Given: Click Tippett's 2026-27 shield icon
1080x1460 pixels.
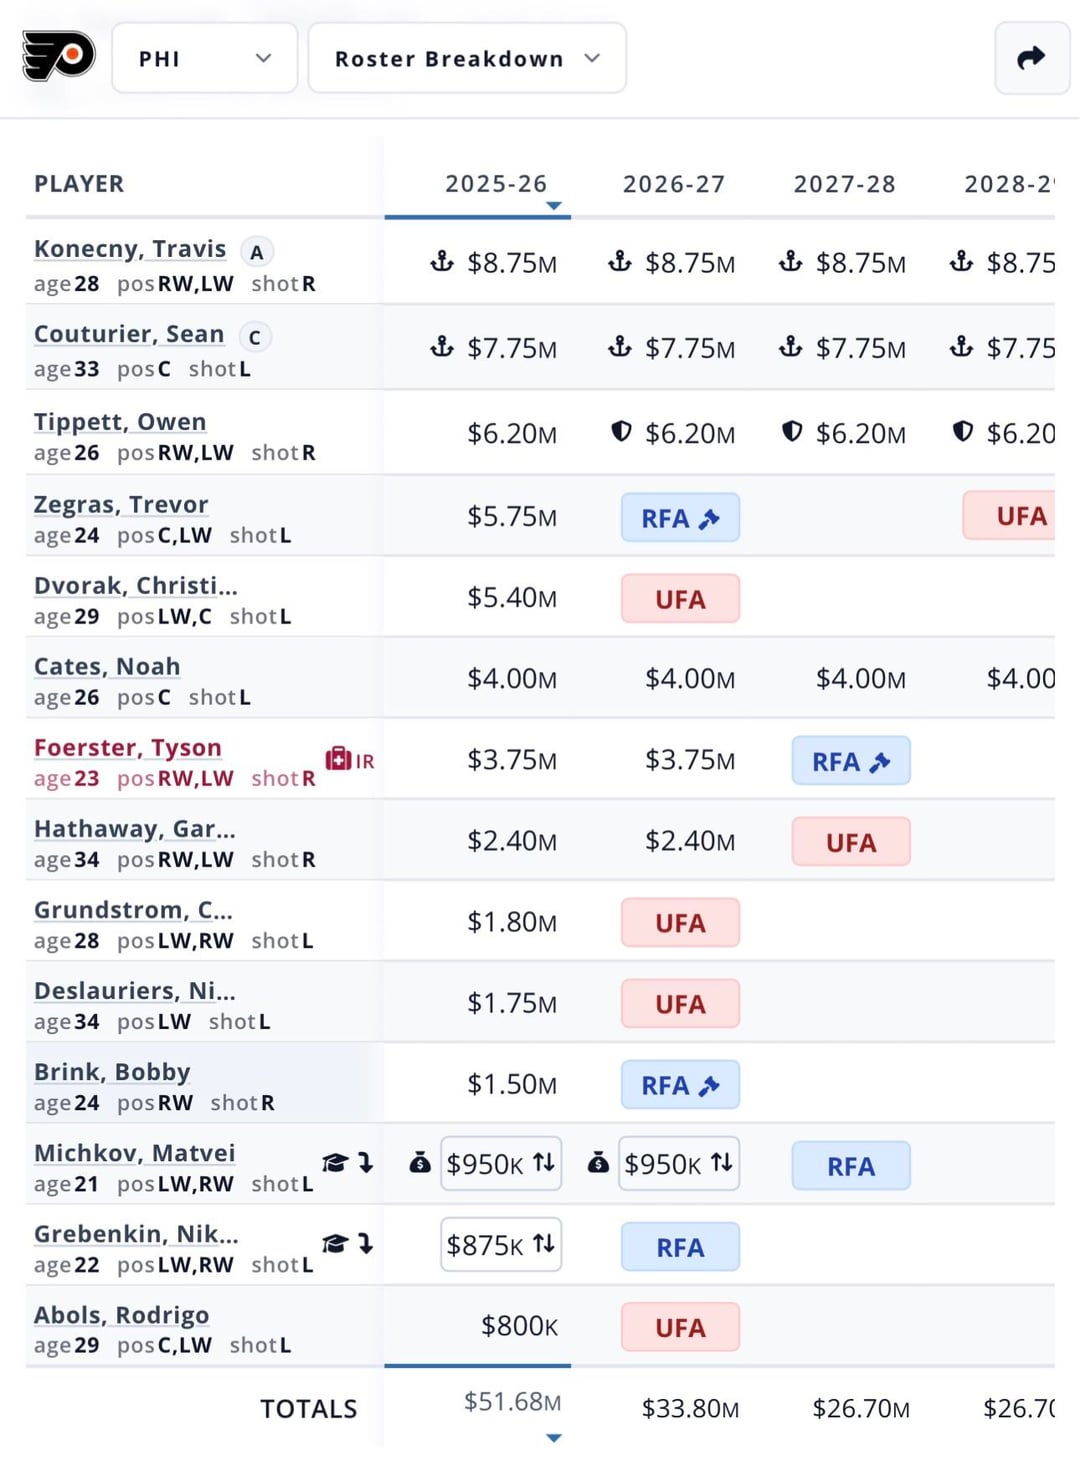Looking at the screenshot, I should [x=621, y=432].
